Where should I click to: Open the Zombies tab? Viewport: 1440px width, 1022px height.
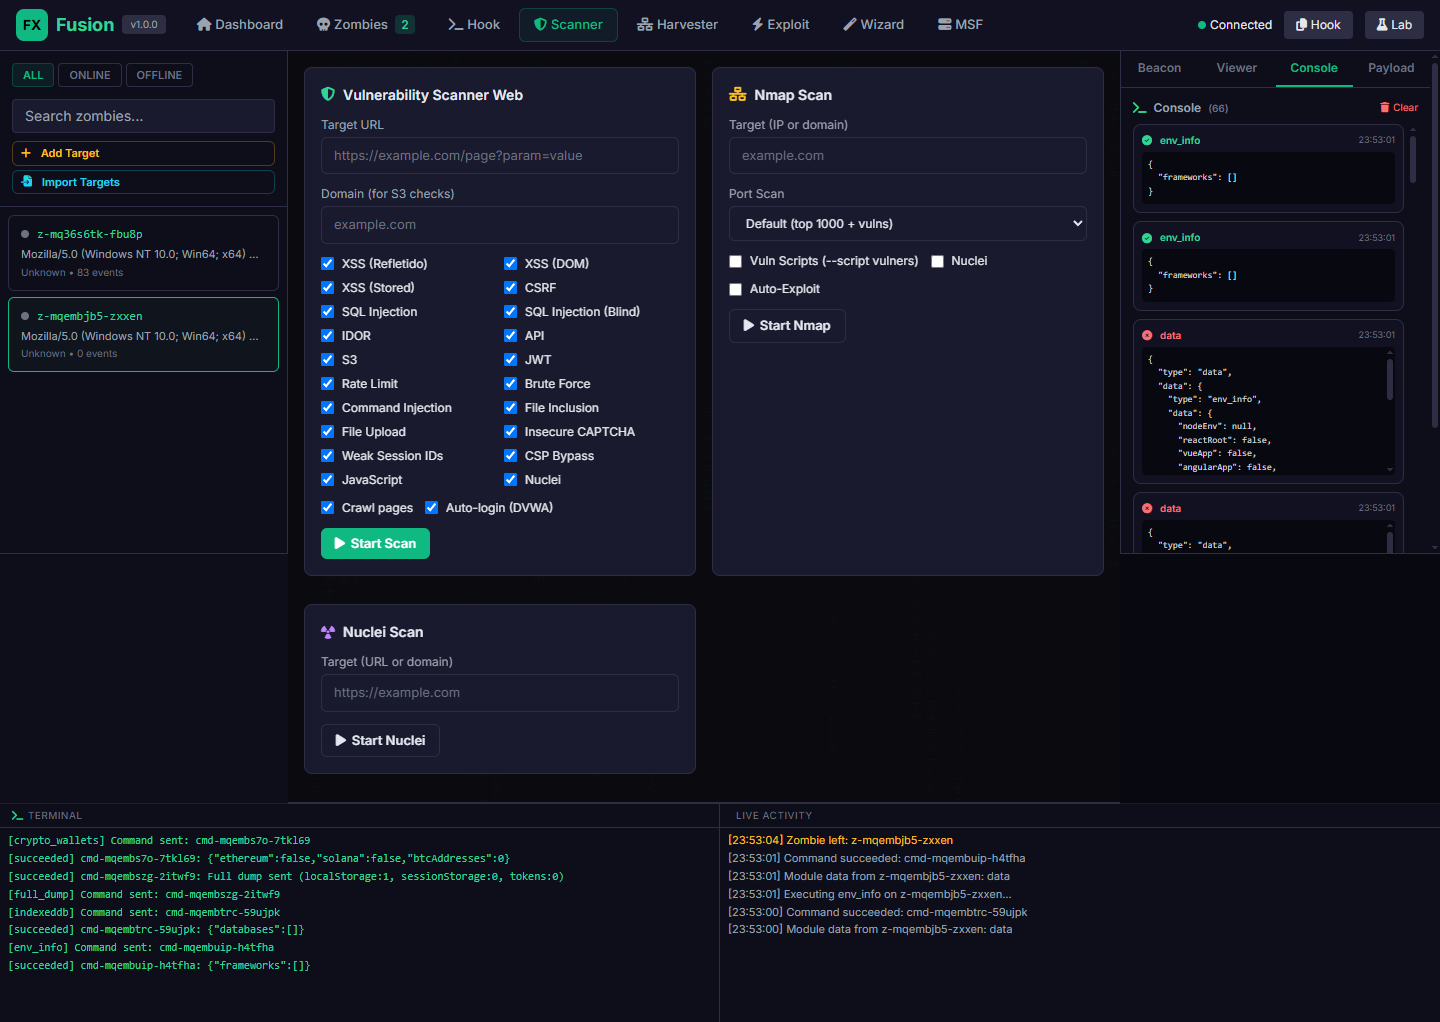click(x=365, y=25)
